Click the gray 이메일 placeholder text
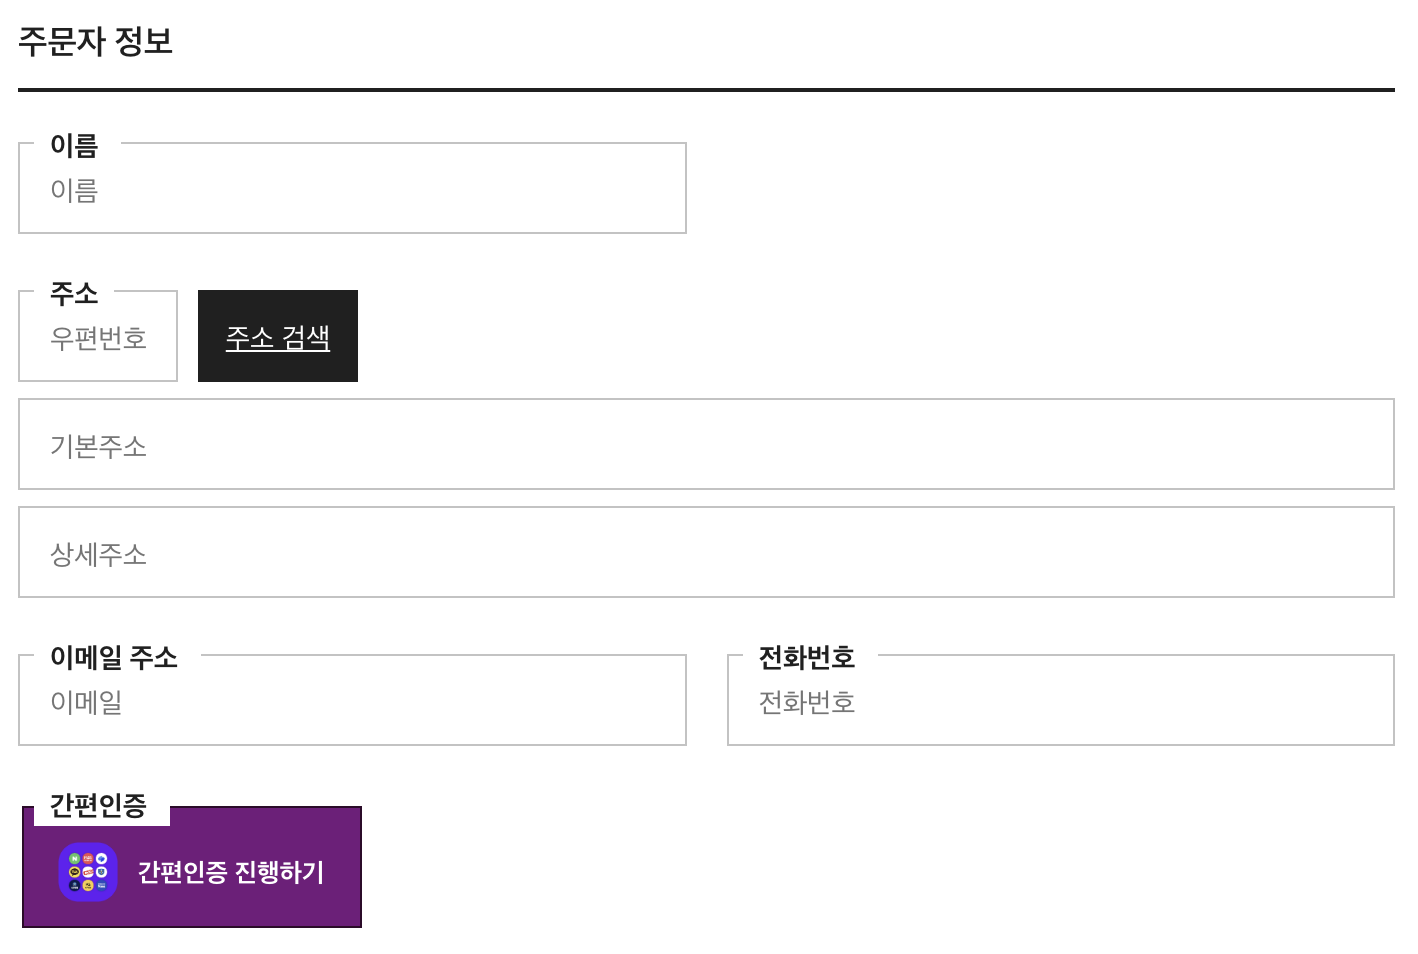The height and width of the screenshot is (954, 1418). click(86, 702)
